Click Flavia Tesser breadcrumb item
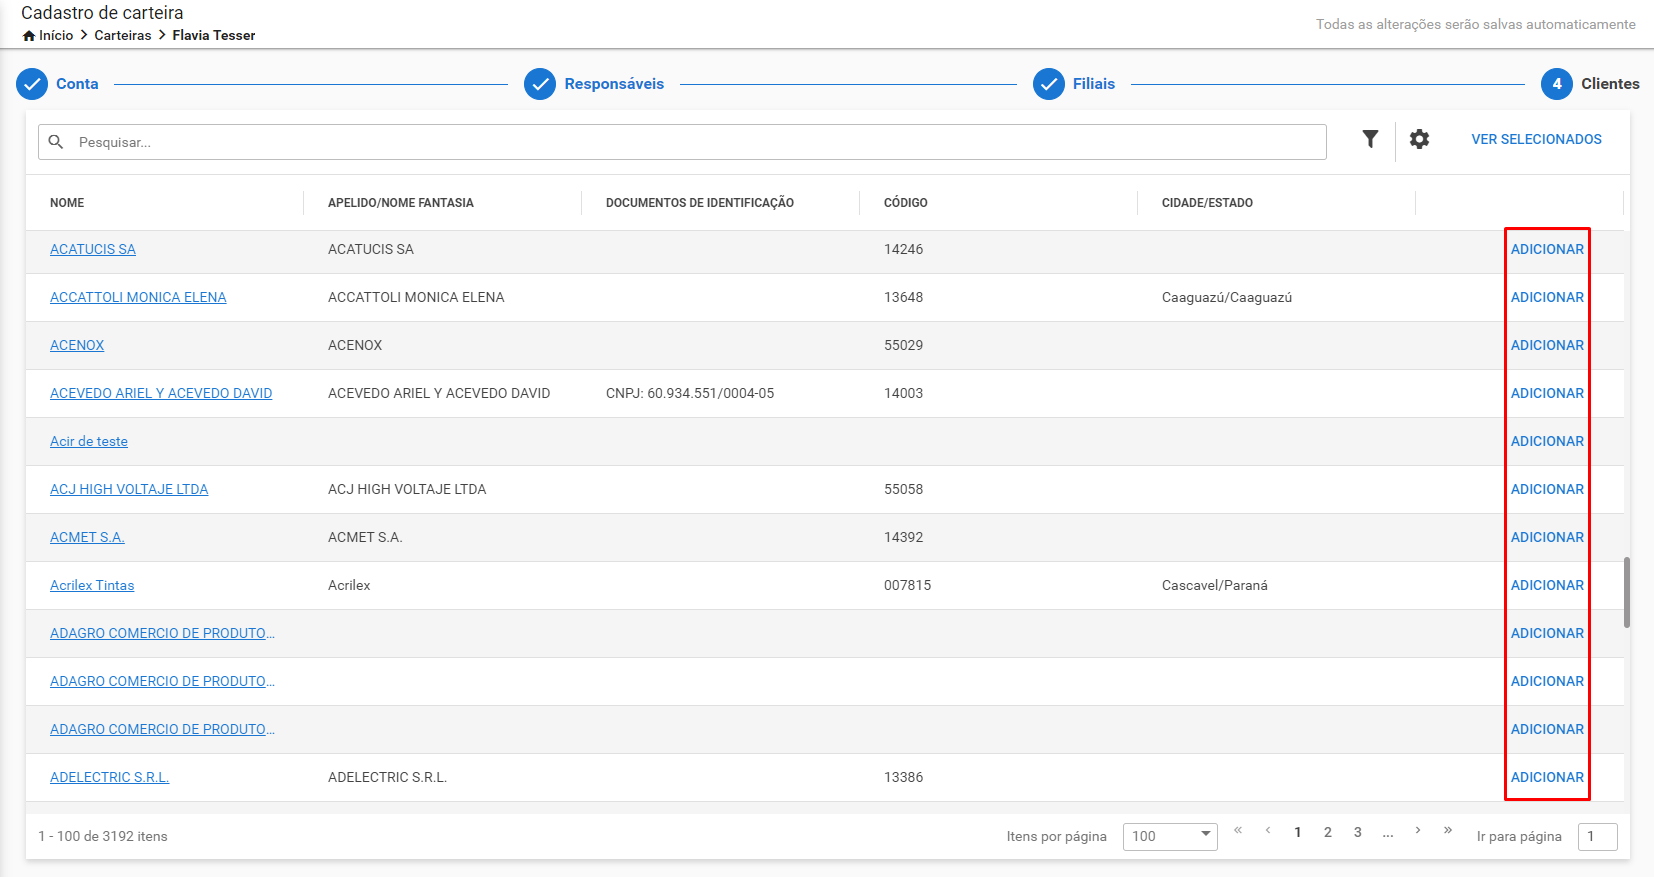1654x877 pixels. [214, 35]
